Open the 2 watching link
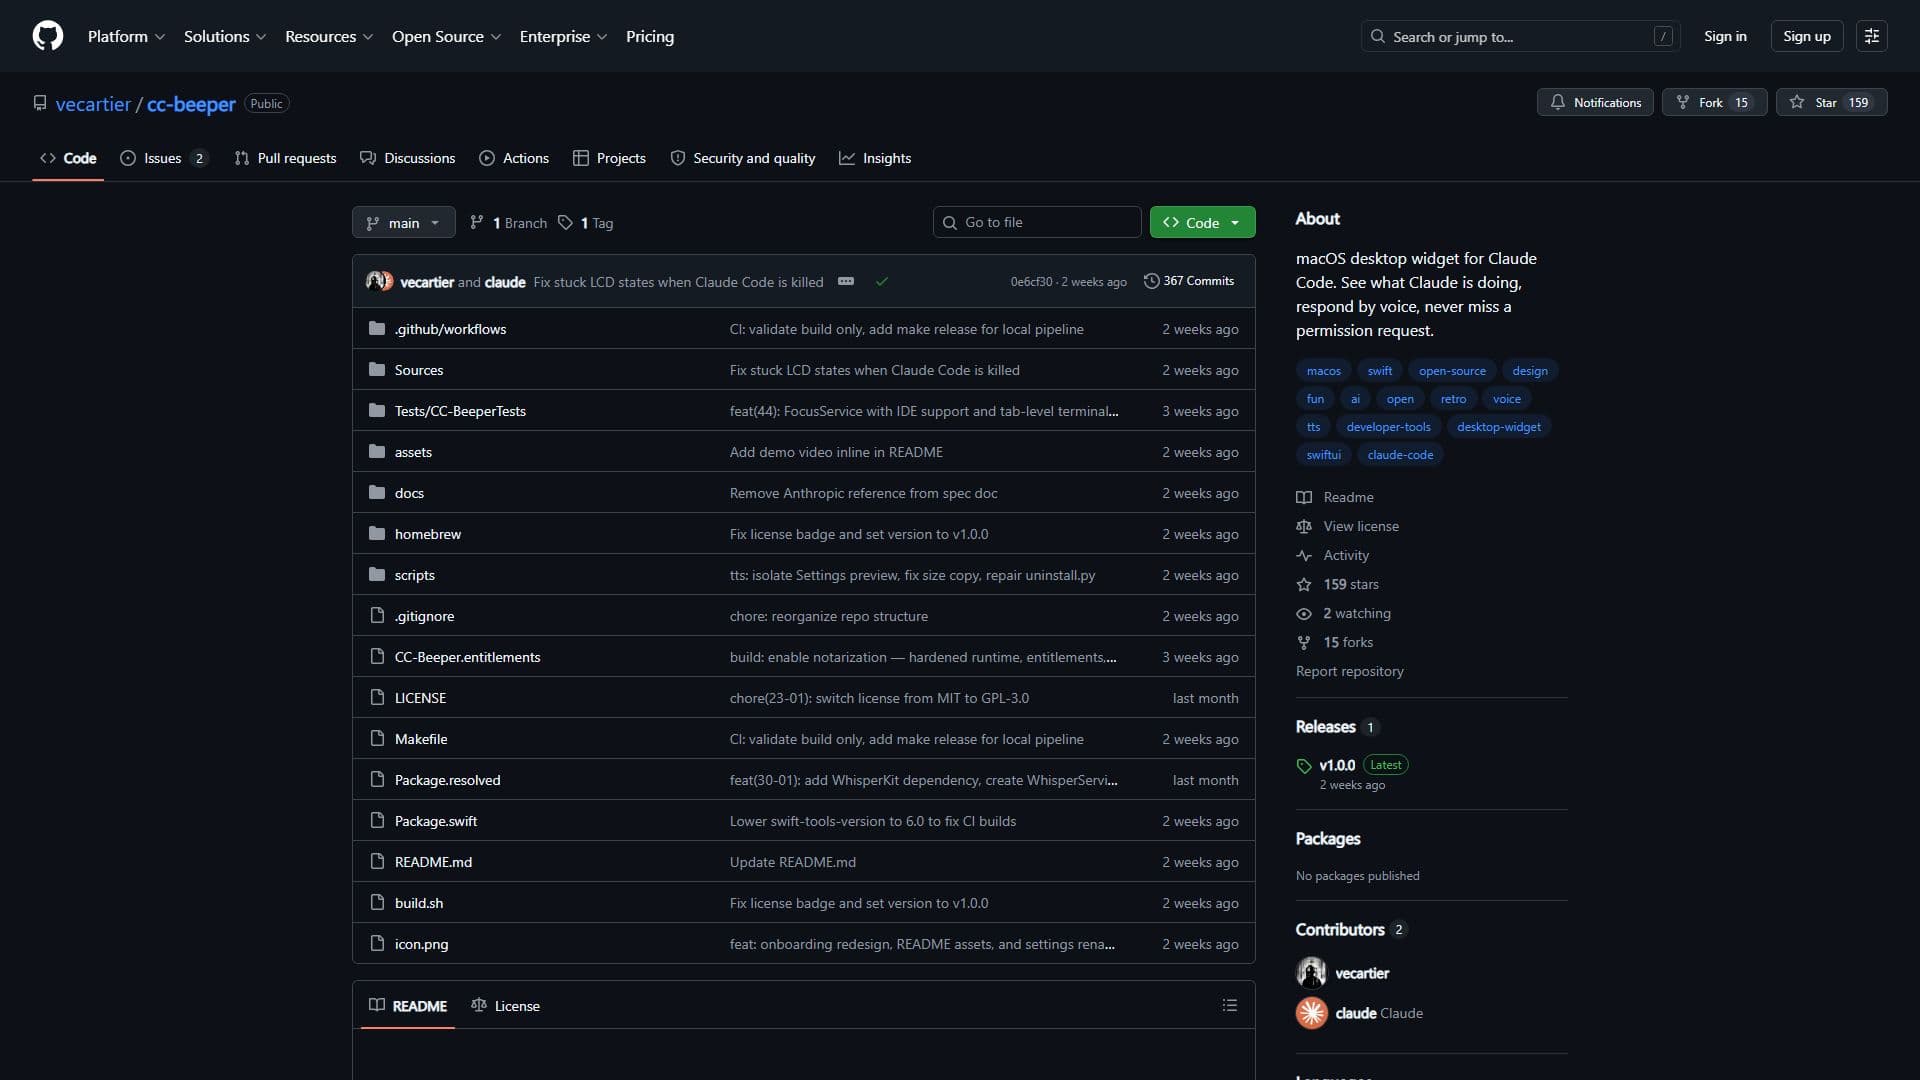The width and height of the screenshot is (1920, 1080). pos(1344,613)
